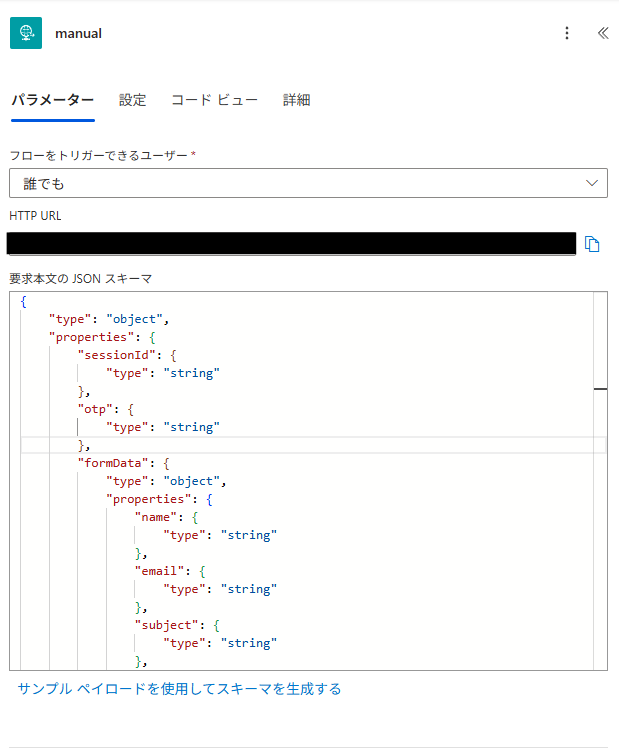The width and height of the screenshot is (619, 753).
Task: Click the "subject" property line
Action: pyautogui.click(x=177, y=626)
